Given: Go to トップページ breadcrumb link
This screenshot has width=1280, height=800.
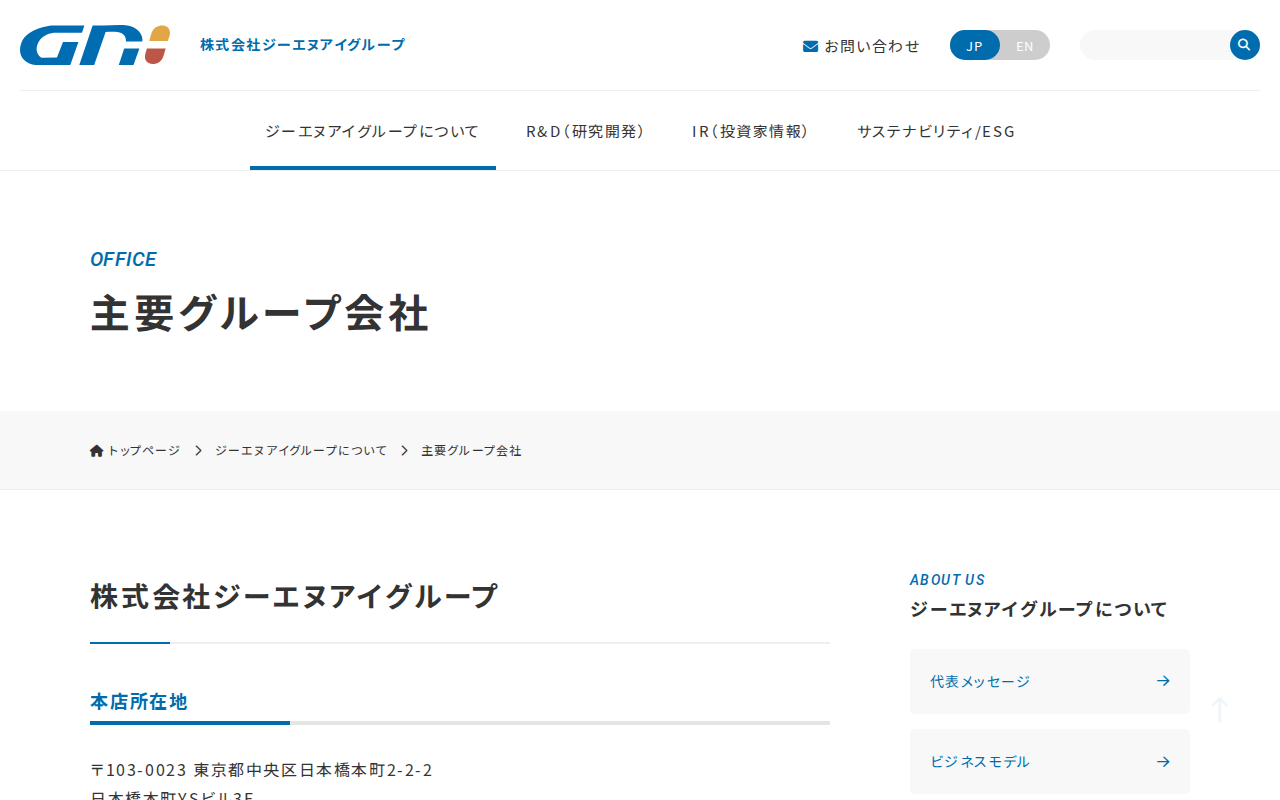Looking at the screenshot, I should (144, 451).
